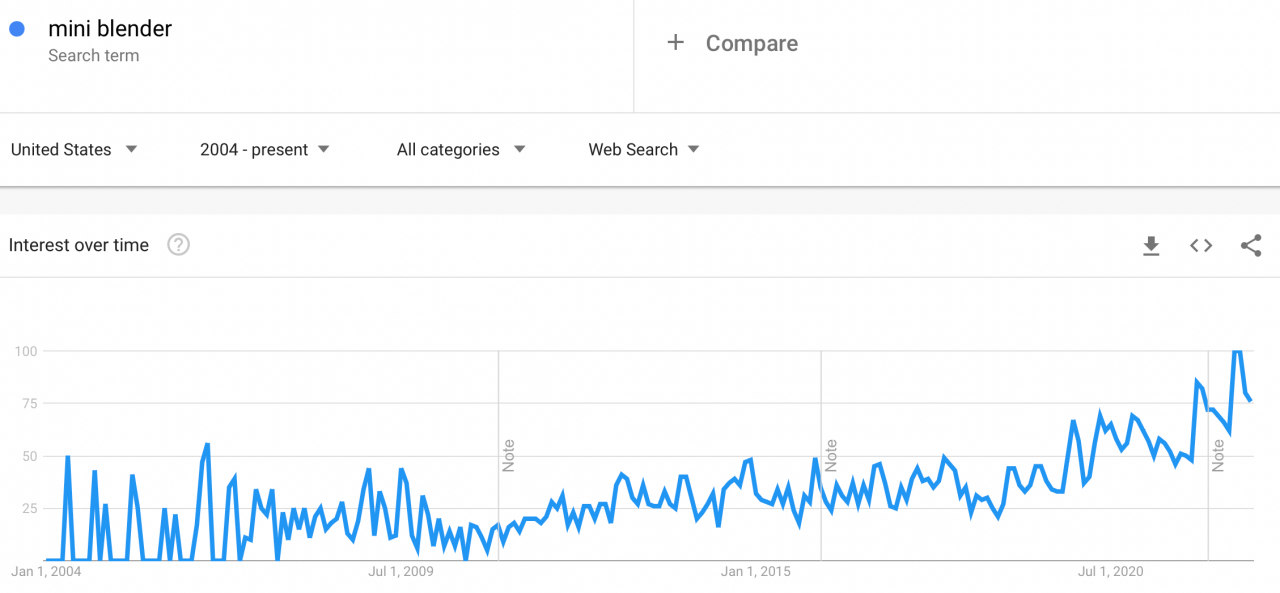The image size is (1280, 593).
Task: Click the Interest over time heading
Action: coord(79,245)
